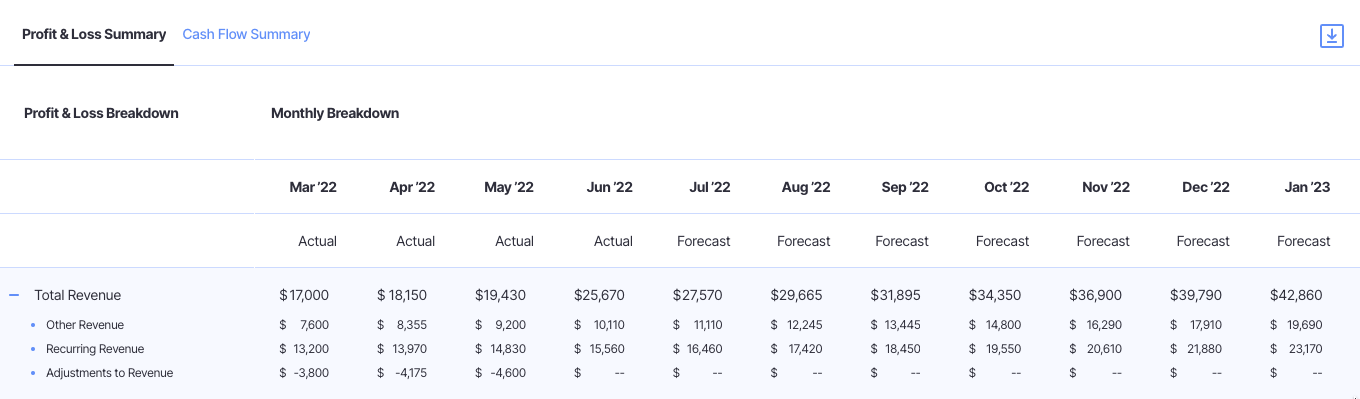
Task: Click the Adjustments to Revenue row label
Action: click(x=109, y=373)
